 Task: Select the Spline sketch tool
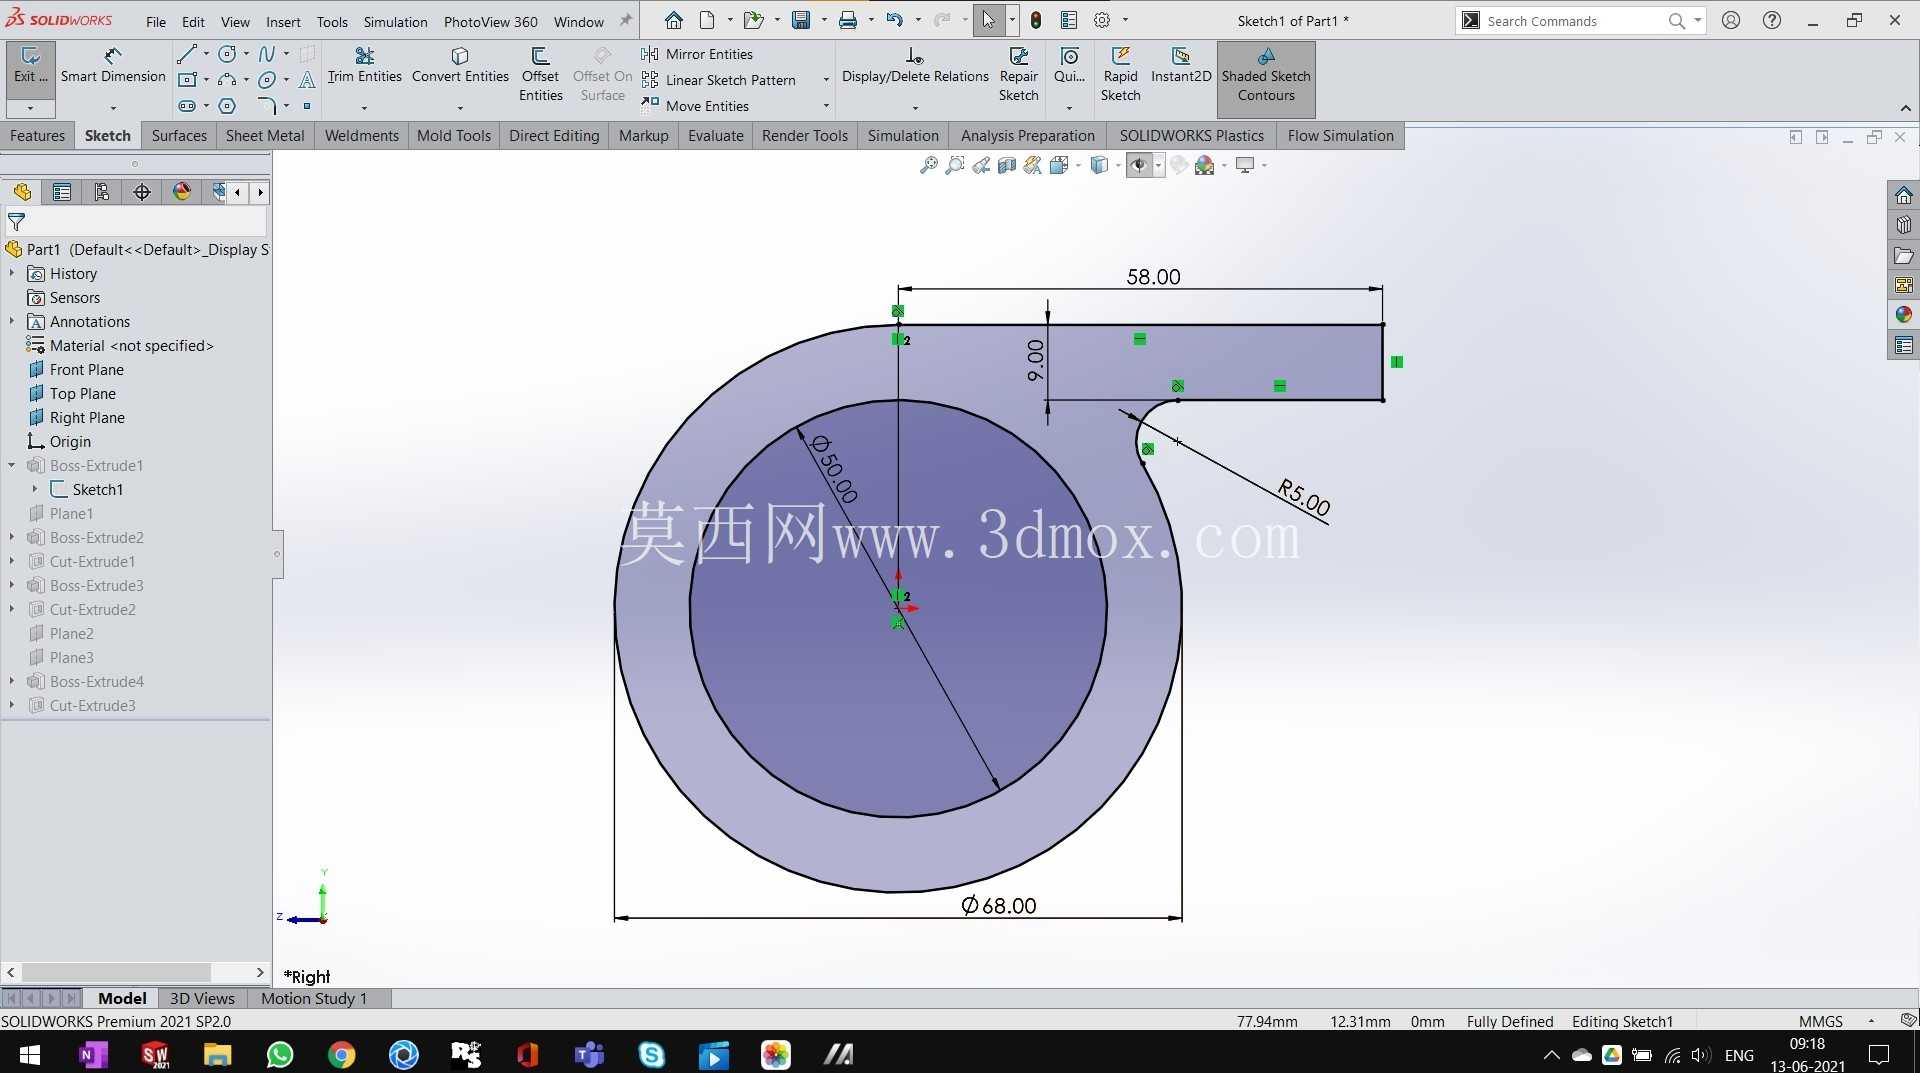267,54
